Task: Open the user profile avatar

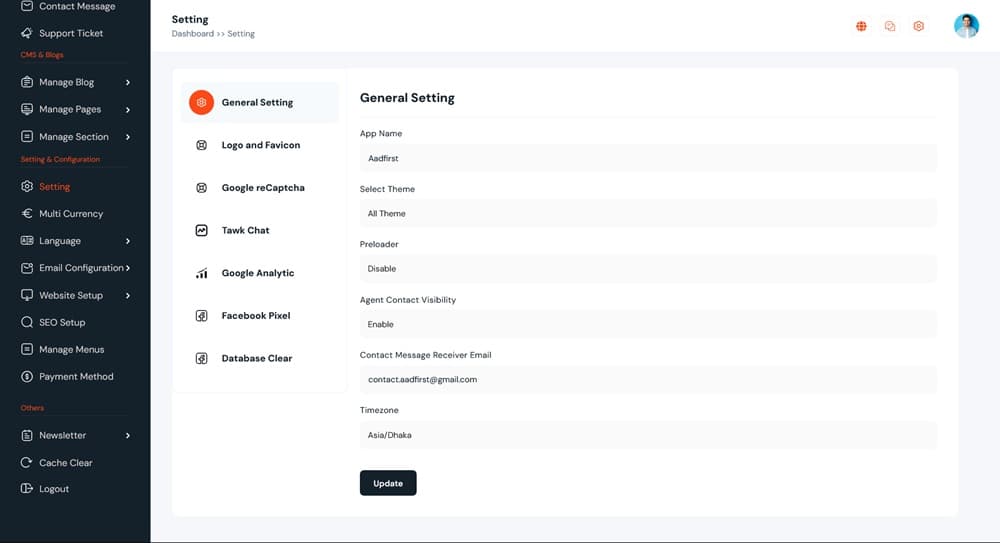Action: pos(966,26)
